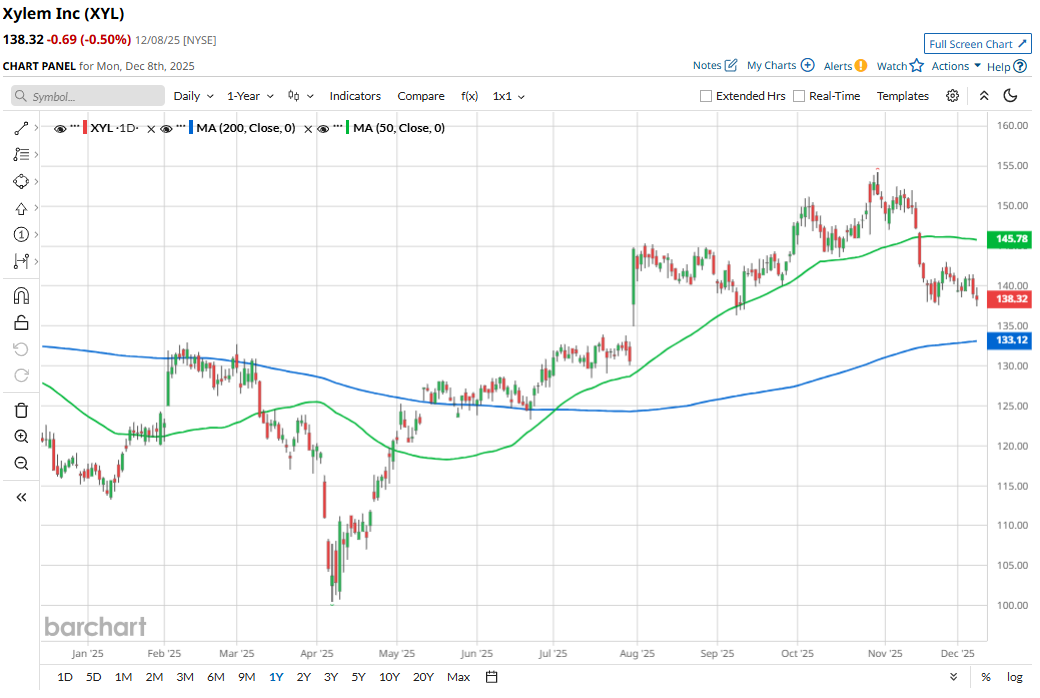
Task: Open the Templates menu
Action: coord(903,96)
